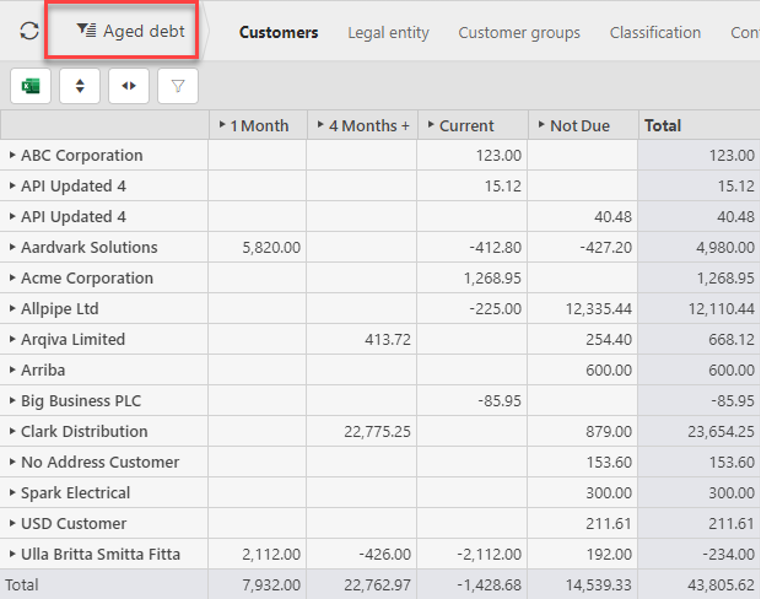Viewport: 760px width, 599px height.
Task: Expand the ABC Corporation row
Action: [x=13, y=155]
